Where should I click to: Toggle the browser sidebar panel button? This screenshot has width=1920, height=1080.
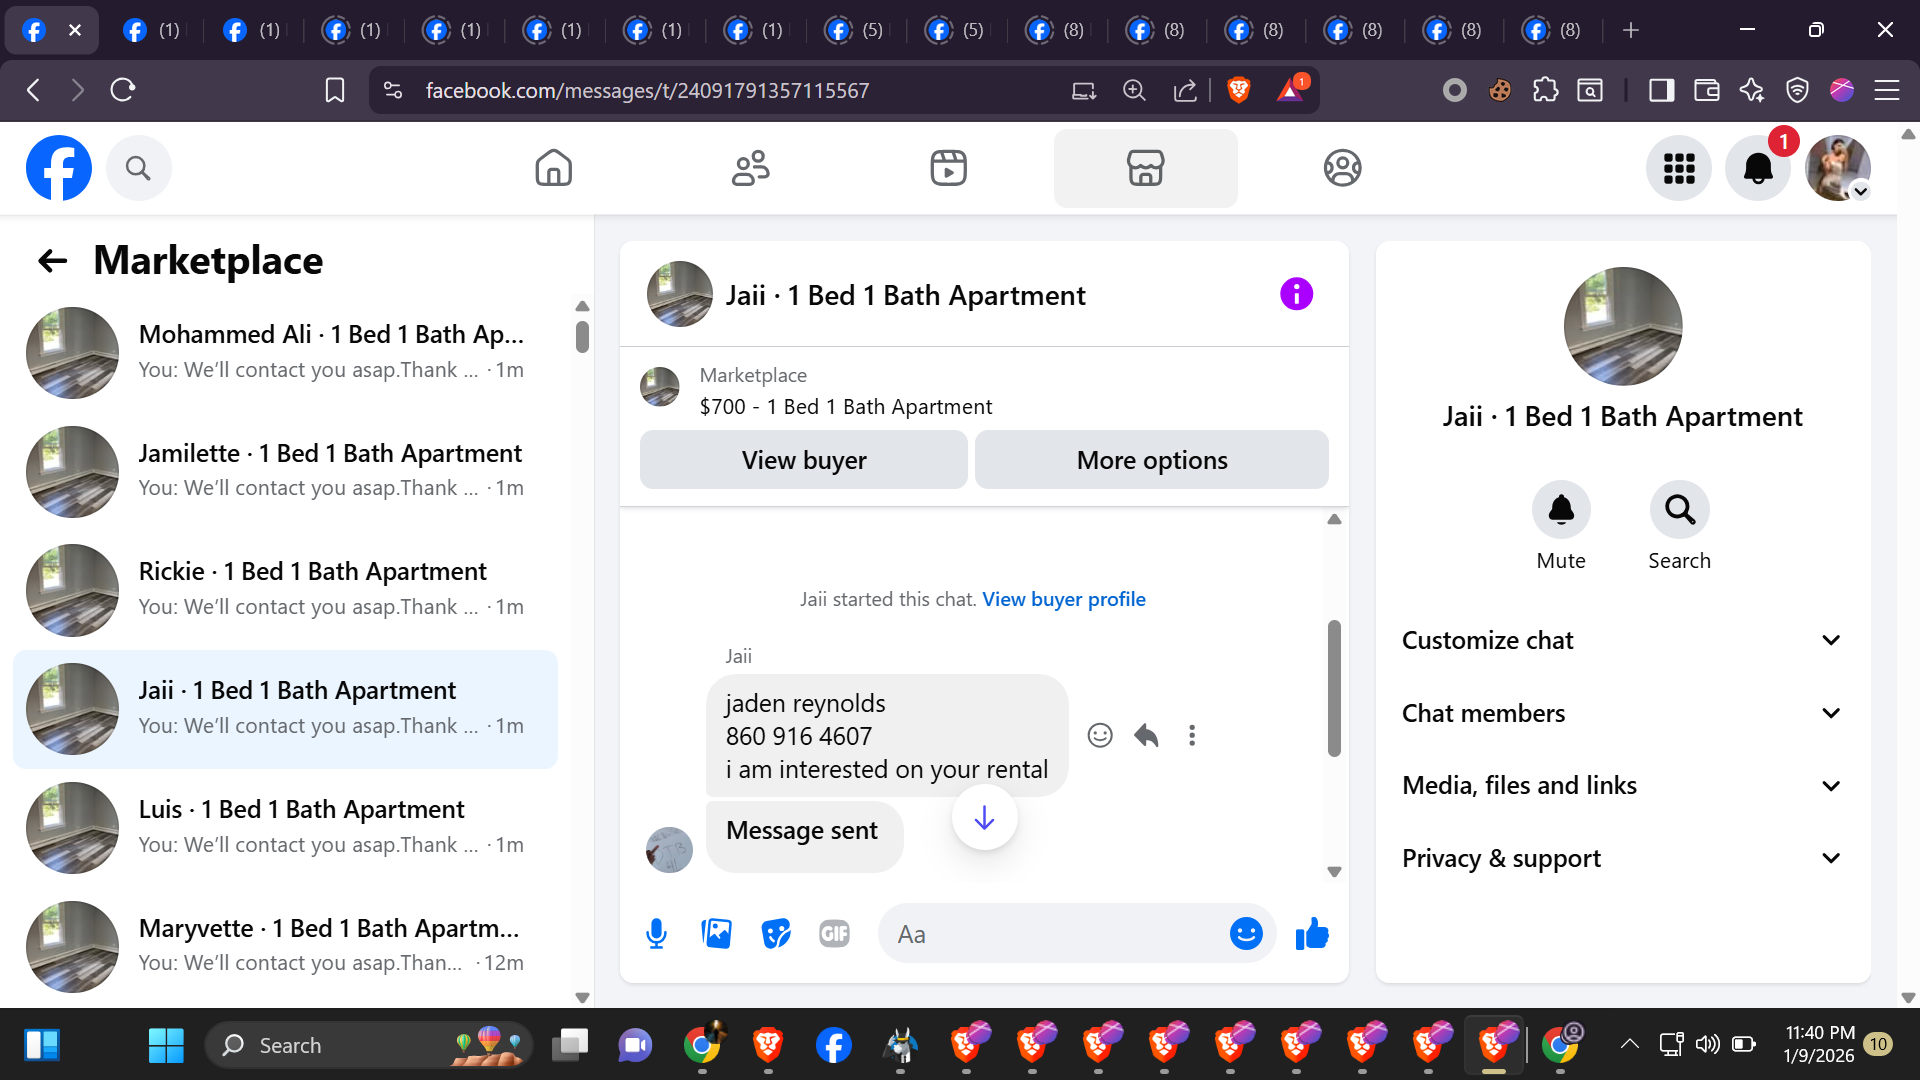[1661, 90]
